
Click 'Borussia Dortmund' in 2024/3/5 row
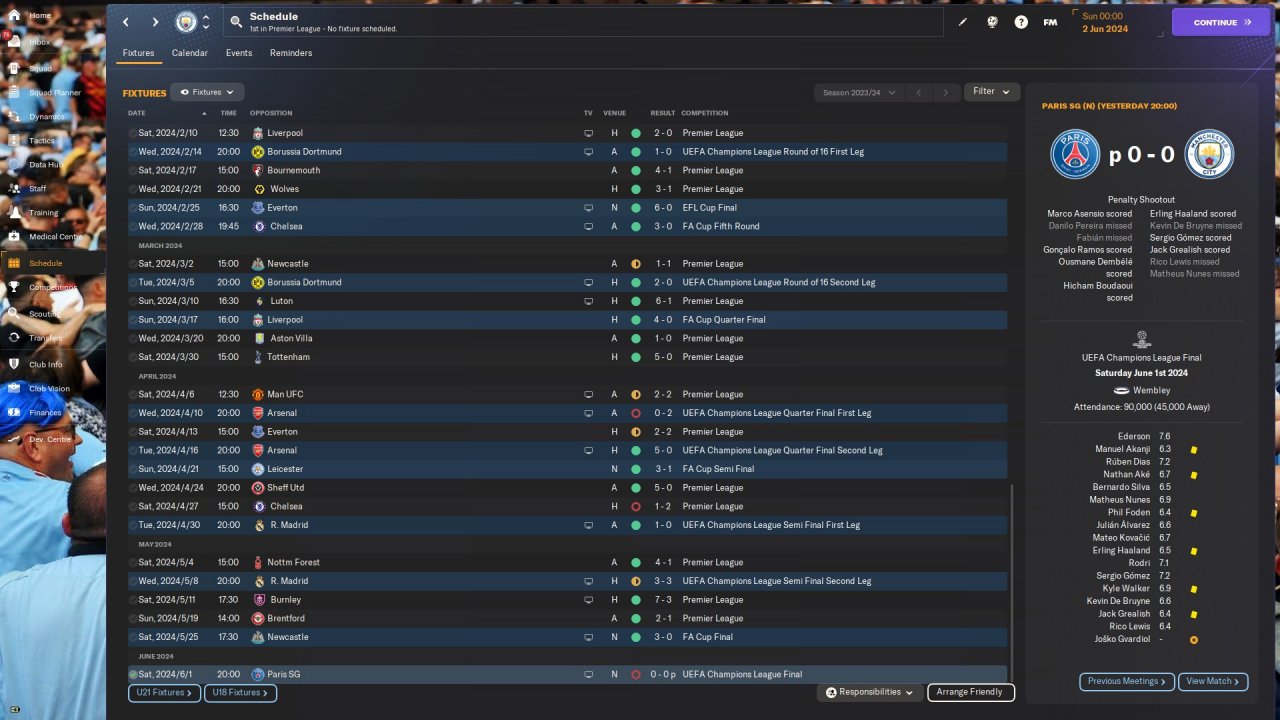click(x=304, y=283)
